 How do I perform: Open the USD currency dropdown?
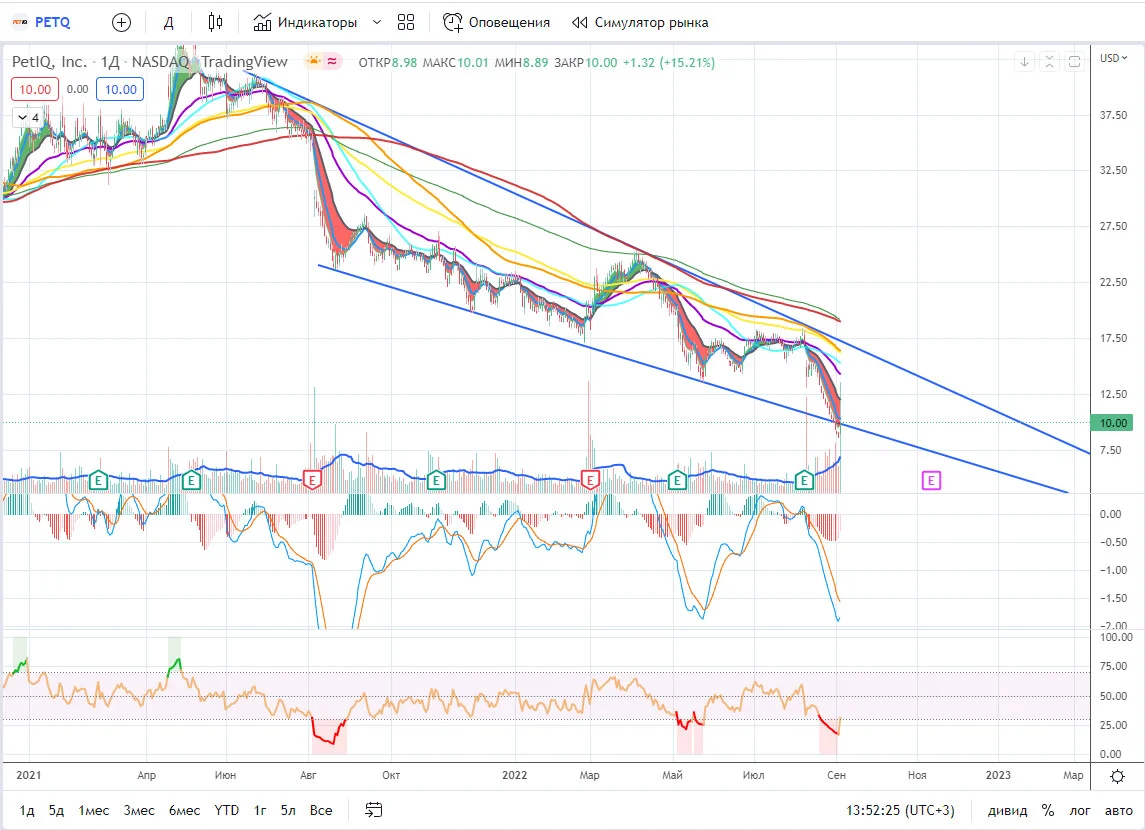click(x=1114, y=58)
